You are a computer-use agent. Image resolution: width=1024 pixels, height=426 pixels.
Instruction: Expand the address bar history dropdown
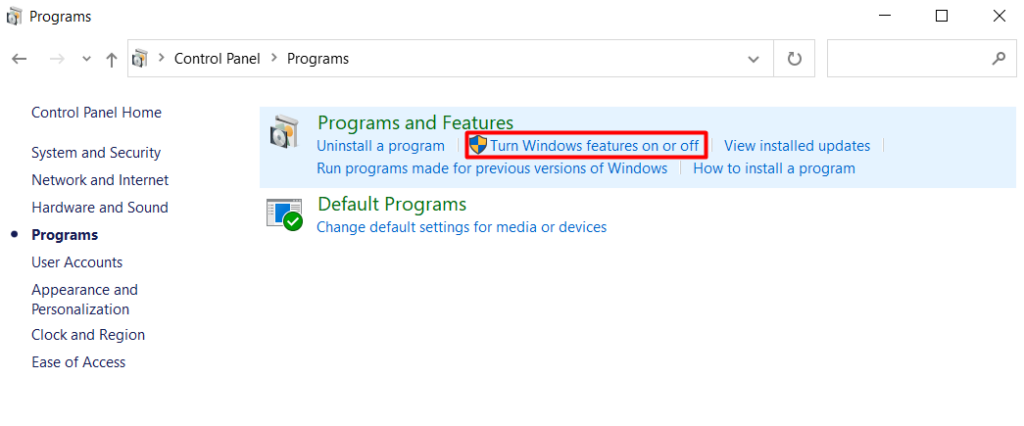pos(754,59)
